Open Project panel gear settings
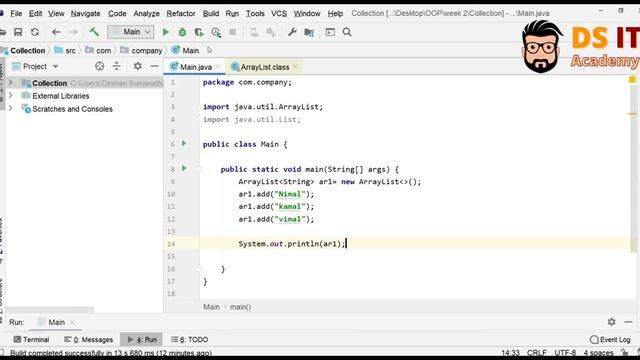640x360 pixels. coord(138,66)
